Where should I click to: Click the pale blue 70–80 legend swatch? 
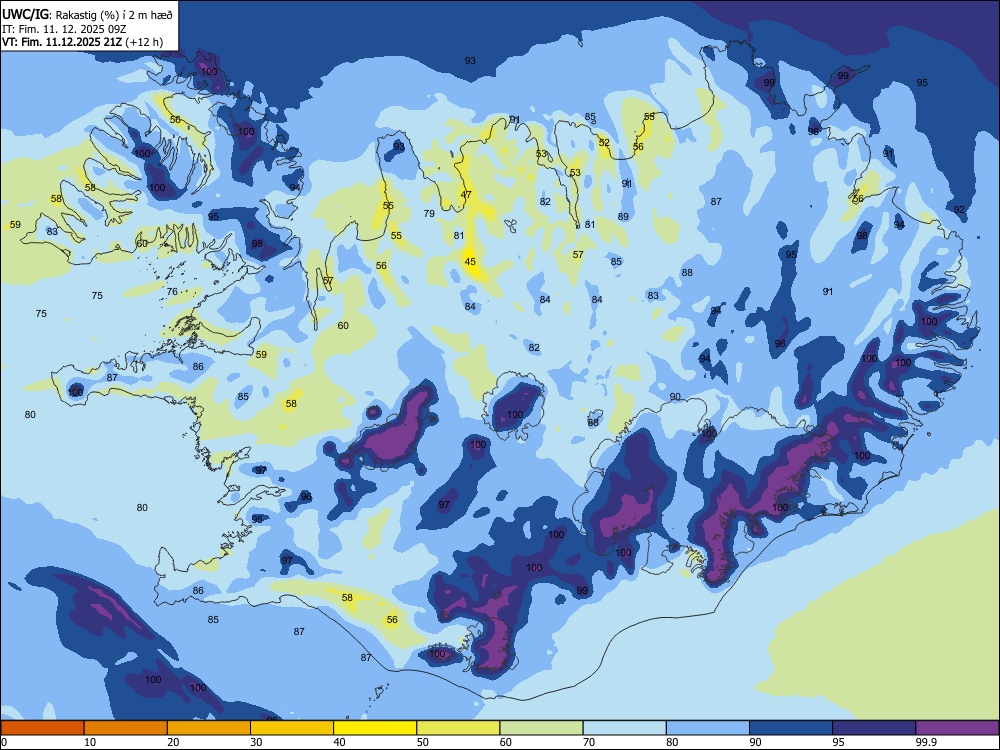tap(624, 728)
